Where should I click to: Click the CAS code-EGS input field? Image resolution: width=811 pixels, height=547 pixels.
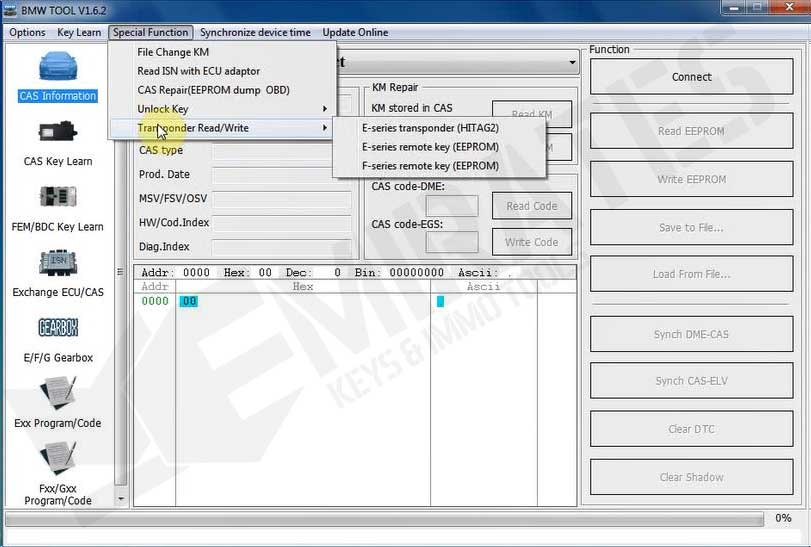coord(452,242)
